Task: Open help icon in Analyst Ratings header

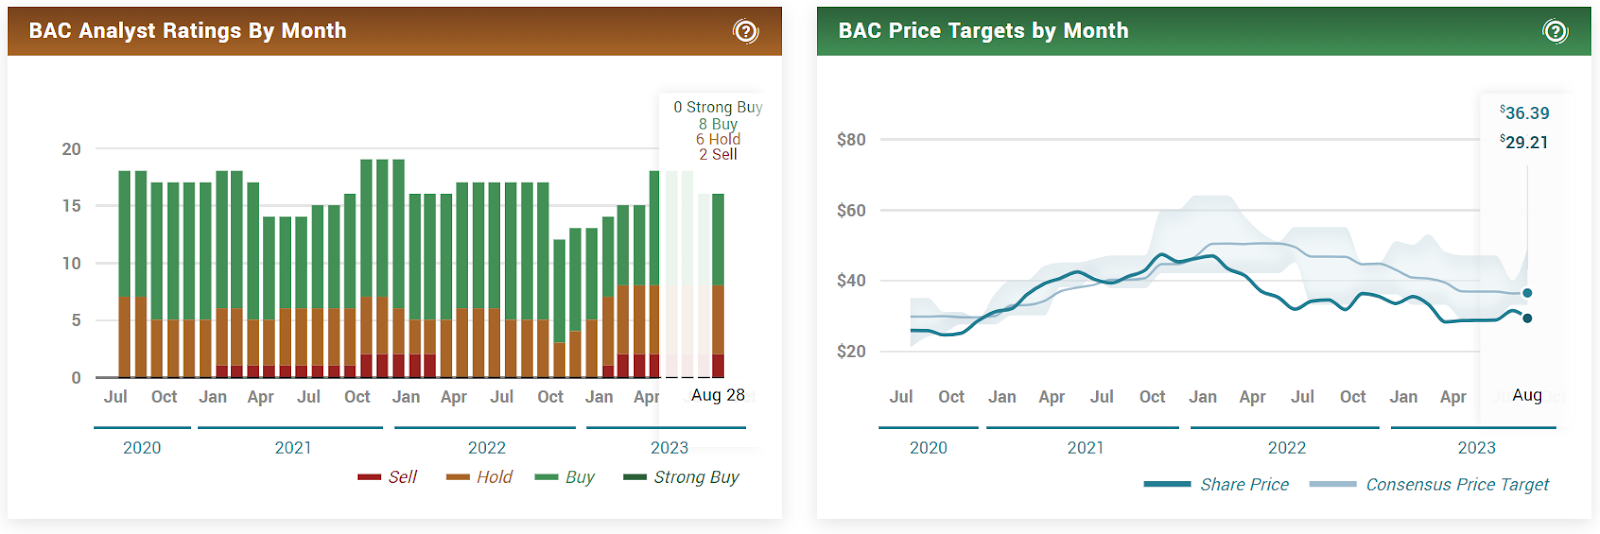Action: coord(746,31)
